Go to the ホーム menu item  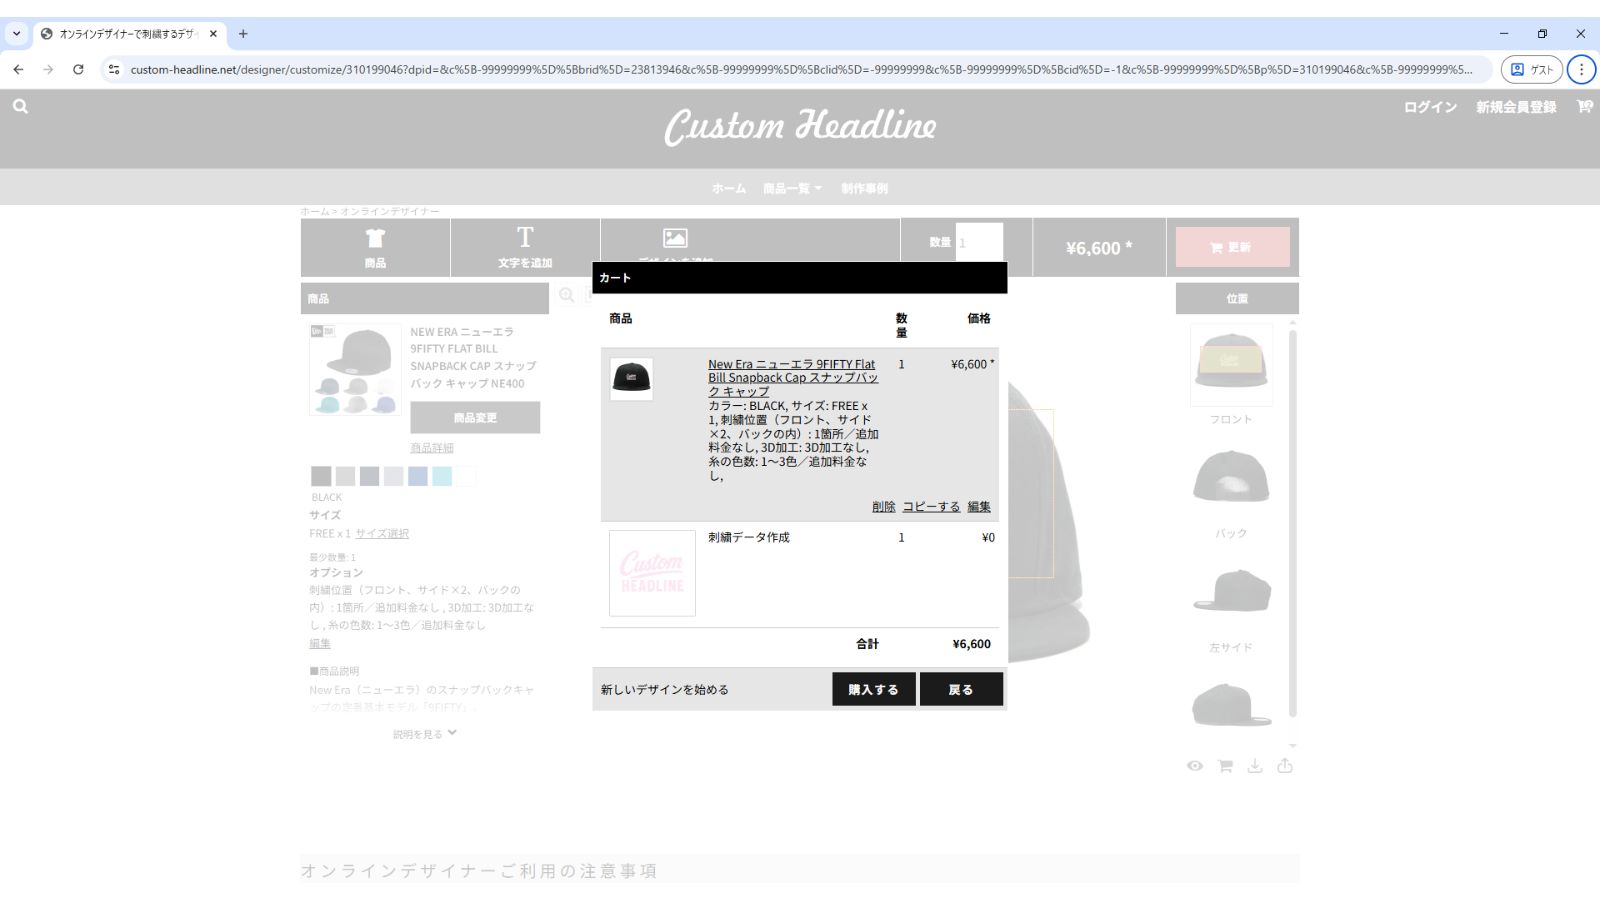click(x=728, y=188)
